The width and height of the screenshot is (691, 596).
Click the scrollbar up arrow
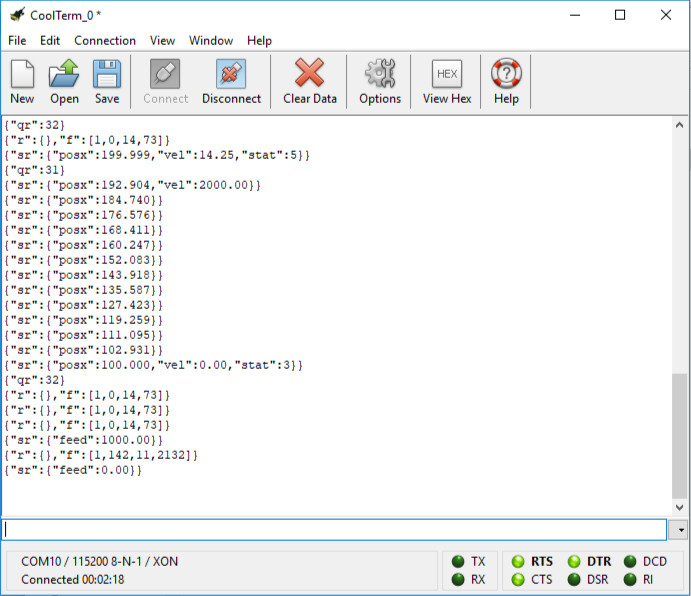coord(679,125)
